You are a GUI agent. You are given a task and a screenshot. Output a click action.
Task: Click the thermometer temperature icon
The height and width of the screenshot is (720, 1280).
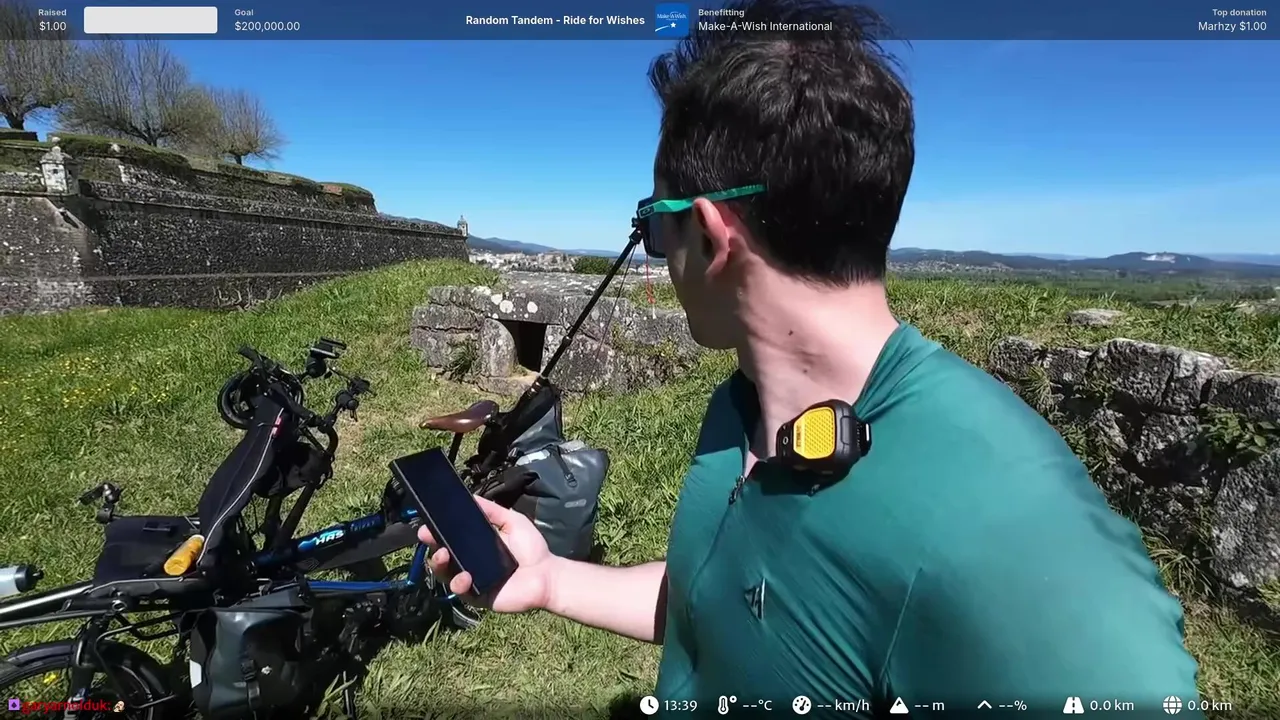click(726, 705)
